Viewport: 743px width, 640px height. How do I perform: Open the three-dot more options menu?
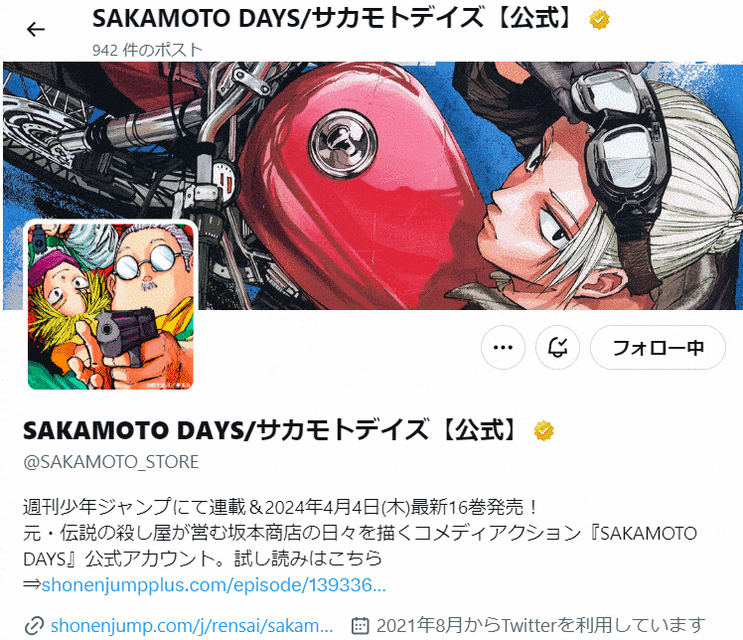[503, 347]
